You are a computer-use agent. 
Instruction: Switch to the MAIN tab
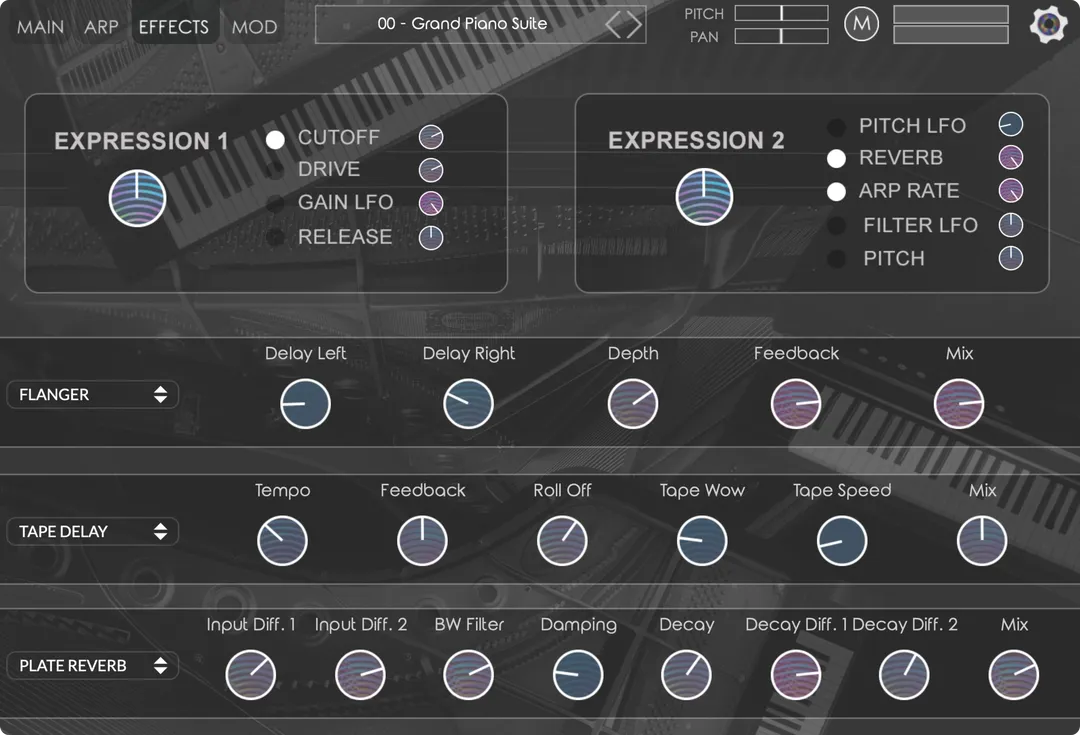(x=39, y=27)
